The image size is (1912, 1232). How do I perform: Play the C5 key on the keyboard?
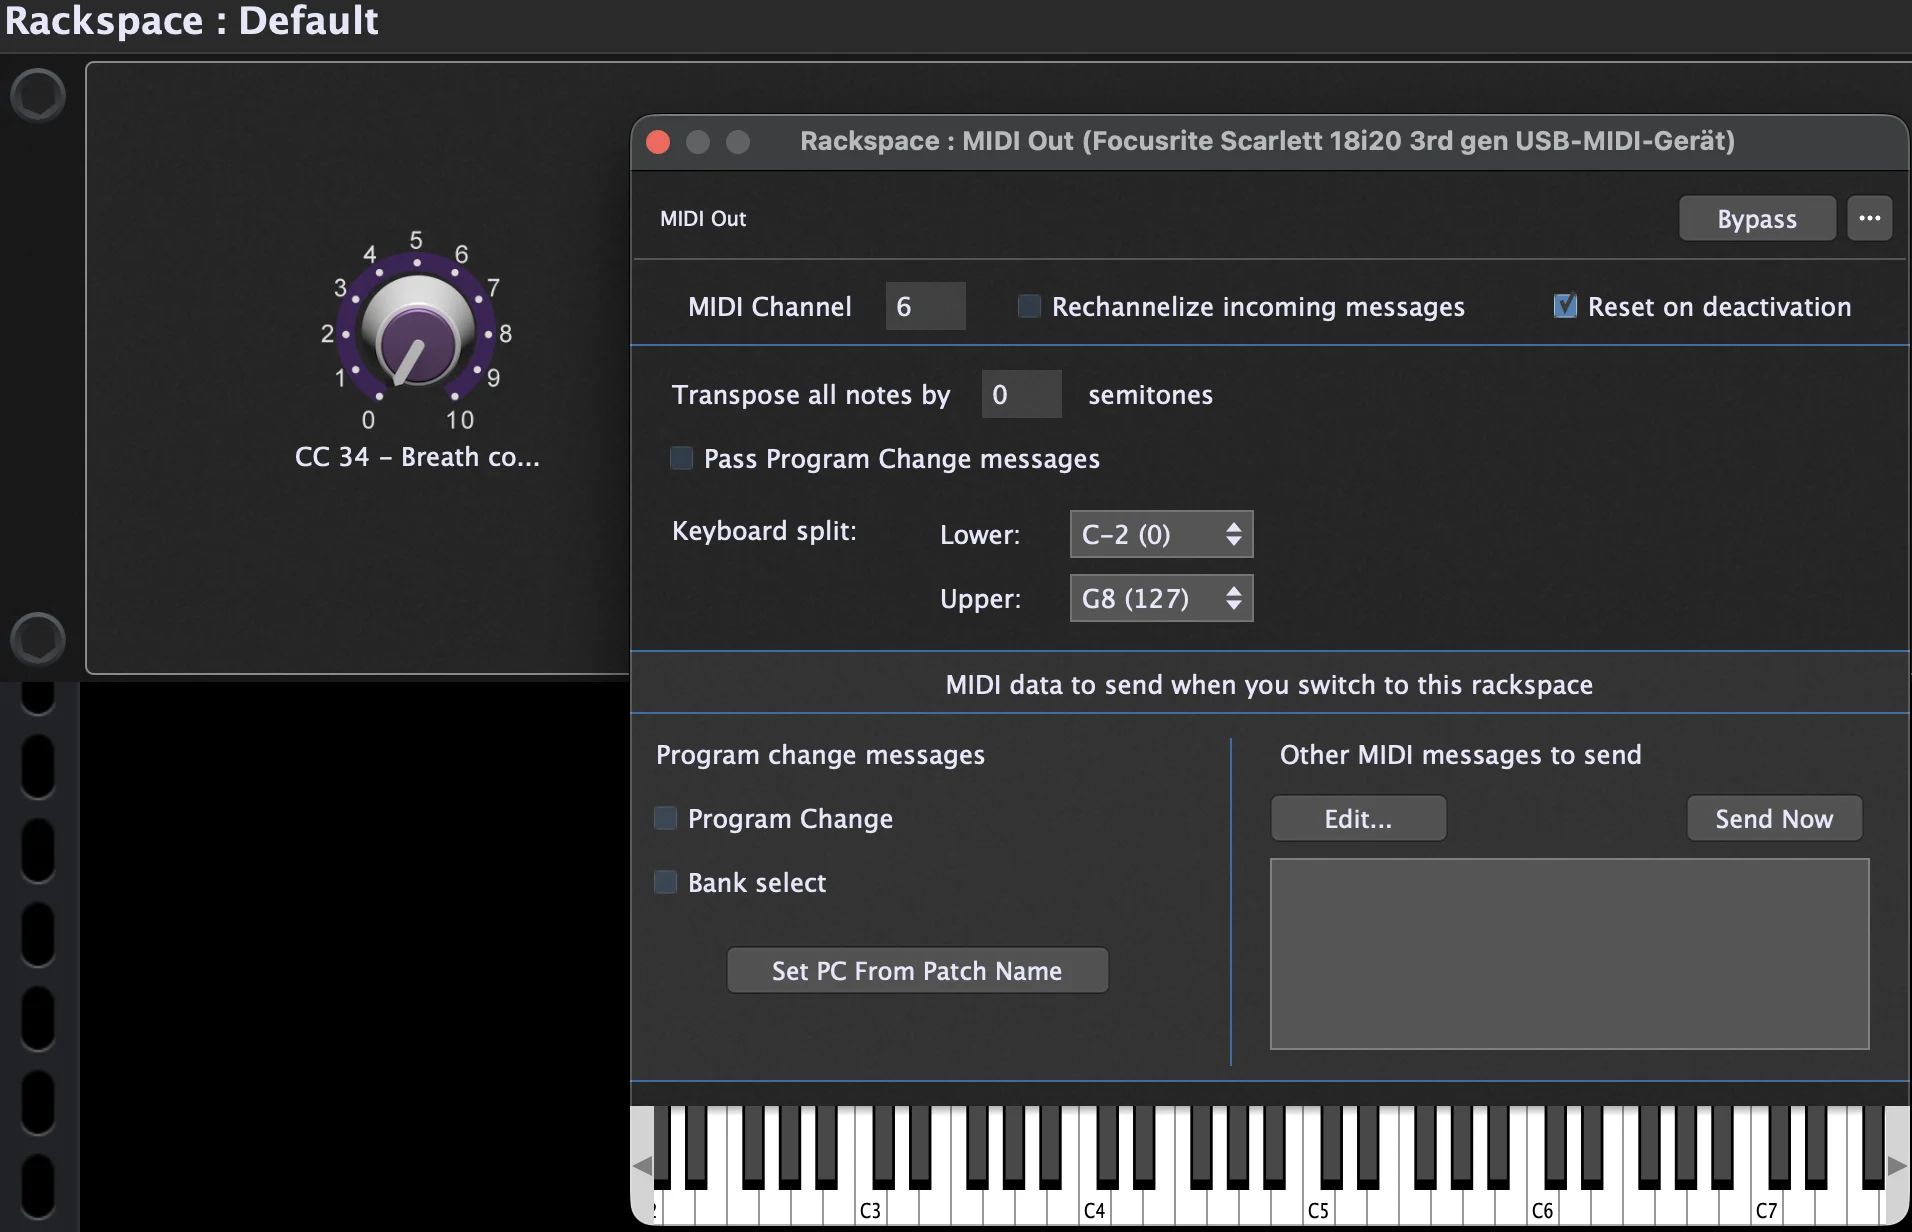coord(1318,1208)
